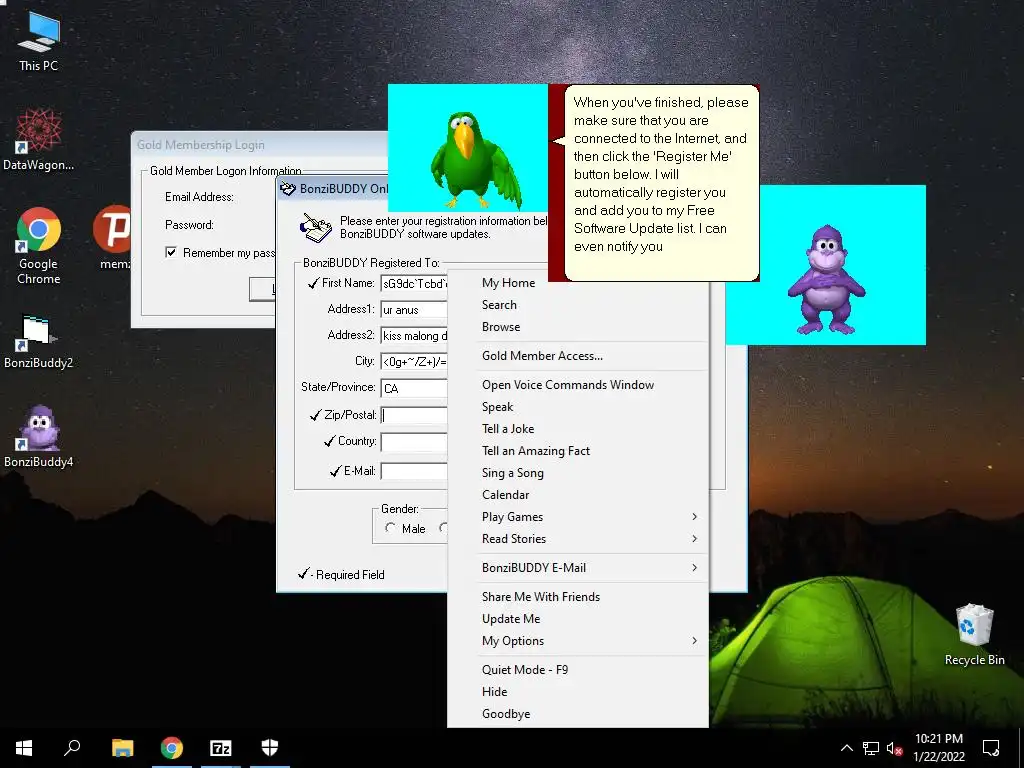The image size is (1024, 768).
Task: Click the speech balloon text
Action: coord(661,174)
